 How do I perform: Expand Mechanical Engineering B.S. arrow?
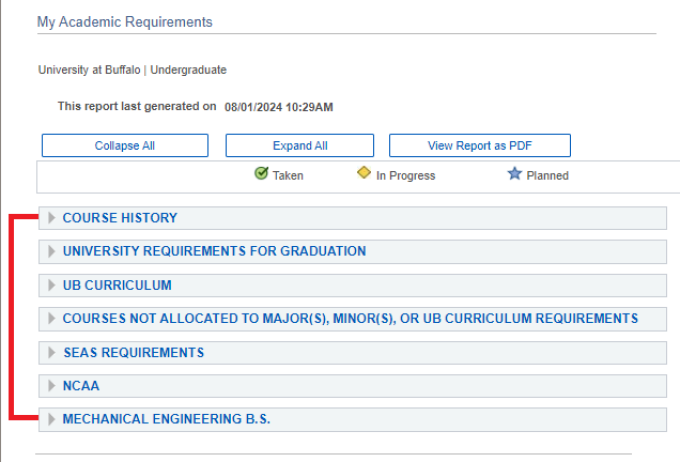[52, 419]
